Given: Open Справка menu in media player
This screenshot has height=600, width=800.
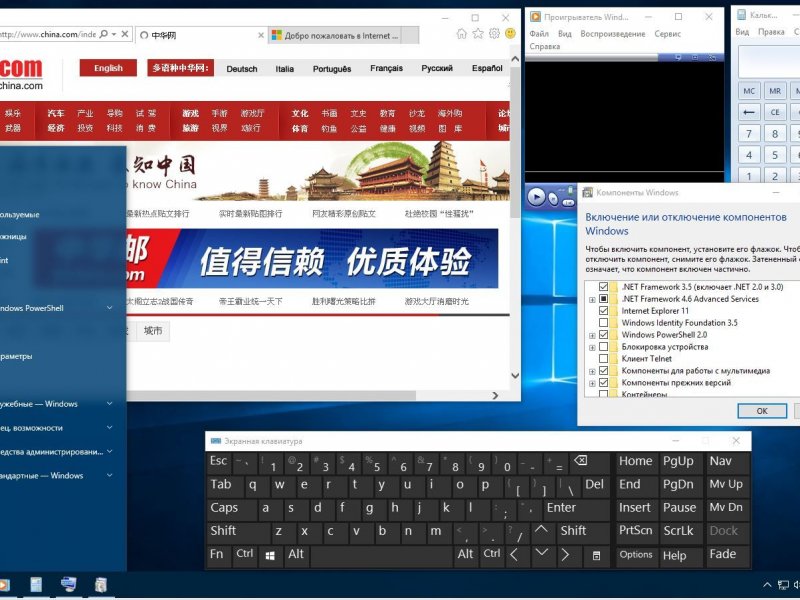Looking at the screenshot, I should [544, 46].
